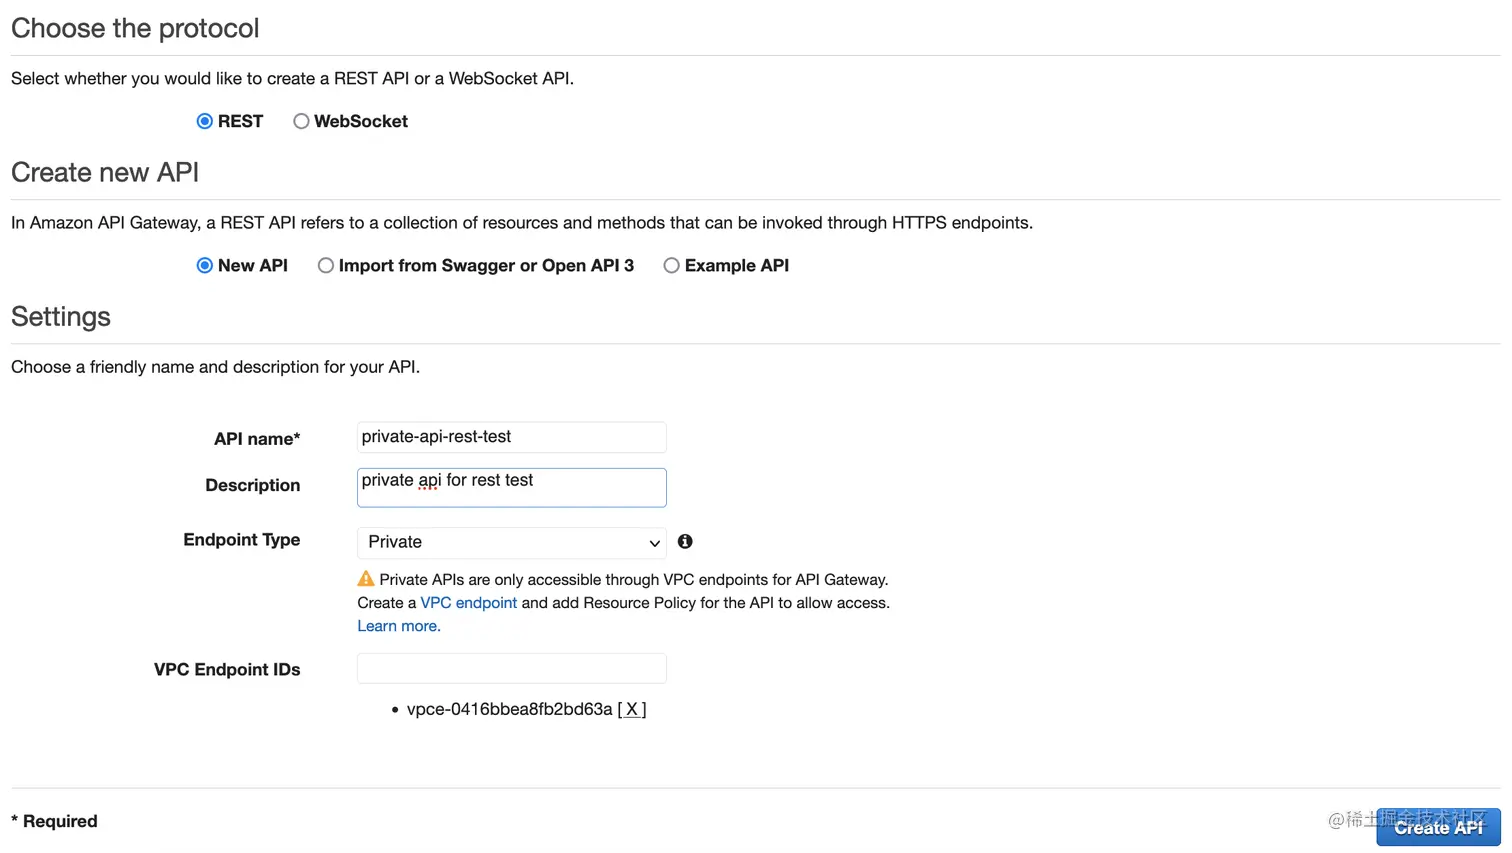
Task: Click the API name text field
Action: pos(511,437)
